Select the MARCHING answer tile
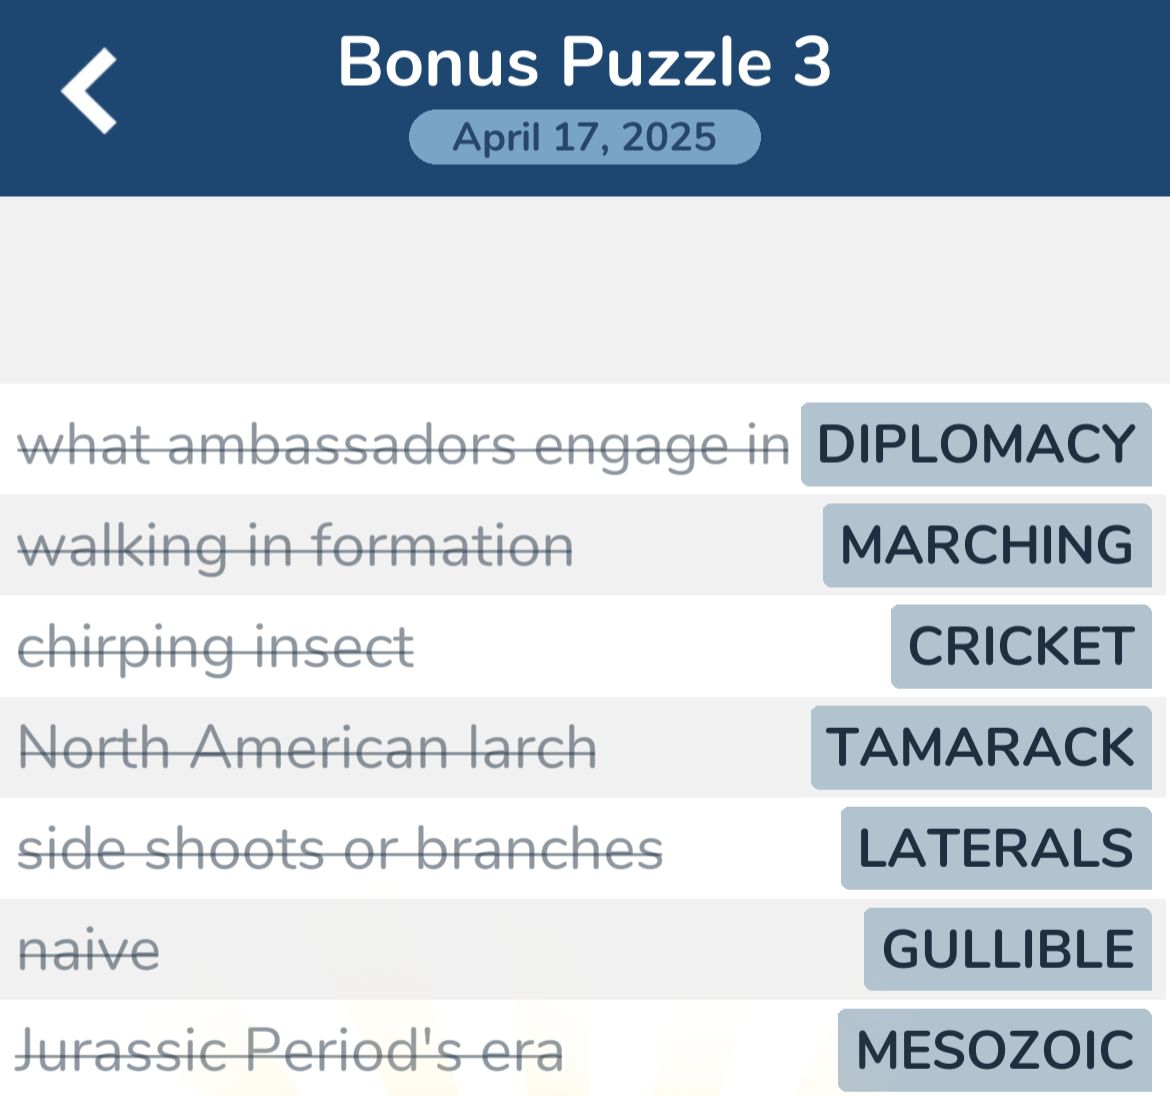 985,545
